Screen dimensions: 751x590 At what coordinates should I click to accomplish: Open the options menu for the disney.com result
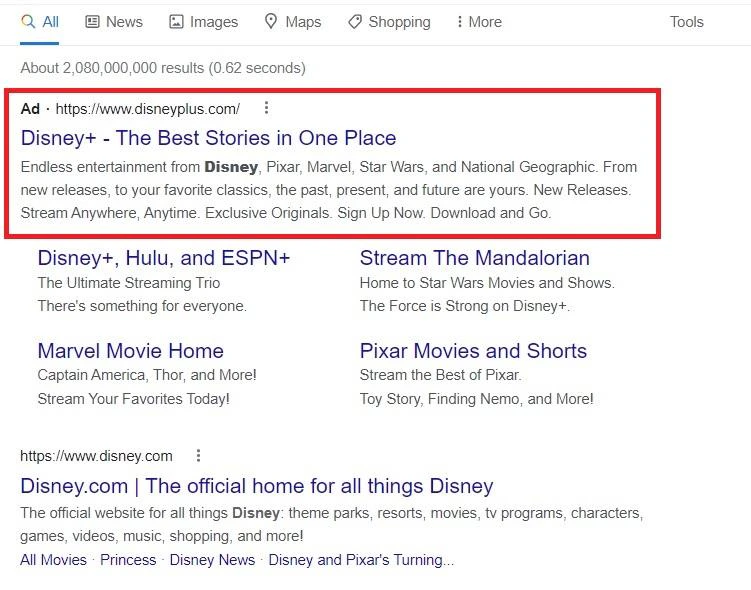[198, 455]
